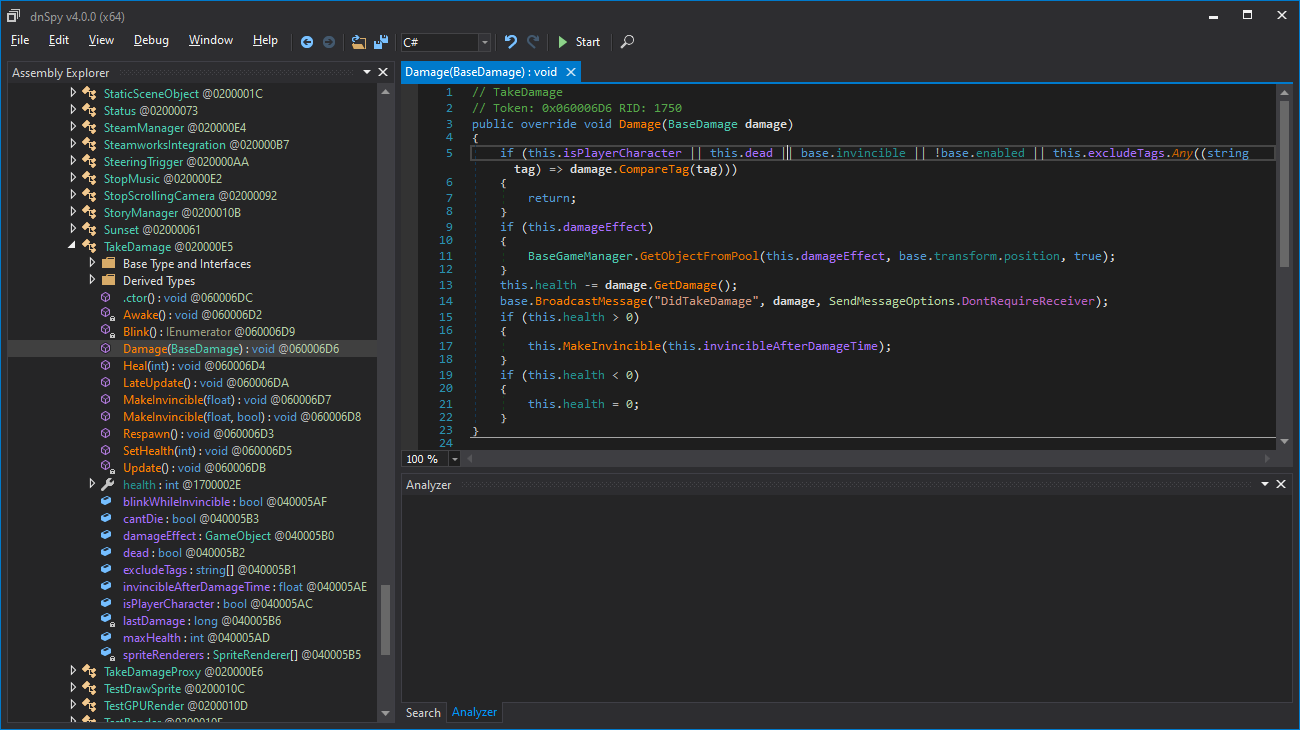Click the Save All disk icon

(x=381, y=42)
